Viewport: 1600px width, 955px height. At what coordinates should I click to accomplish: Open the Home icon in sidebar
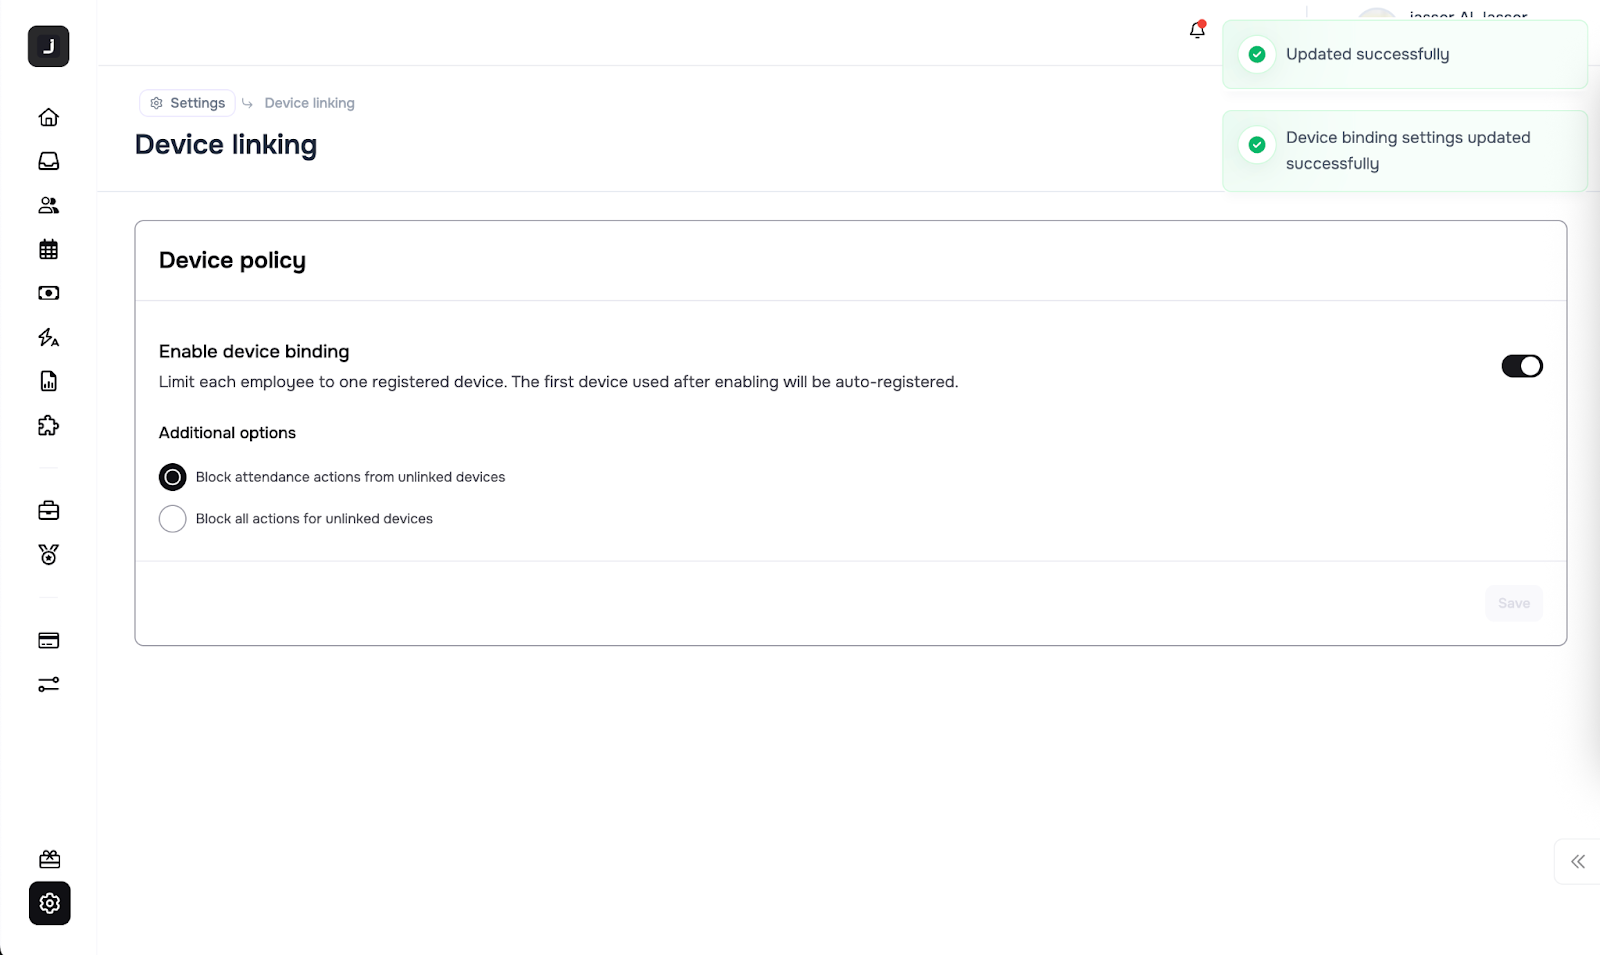pyautogui.click(x=48, y=117)
